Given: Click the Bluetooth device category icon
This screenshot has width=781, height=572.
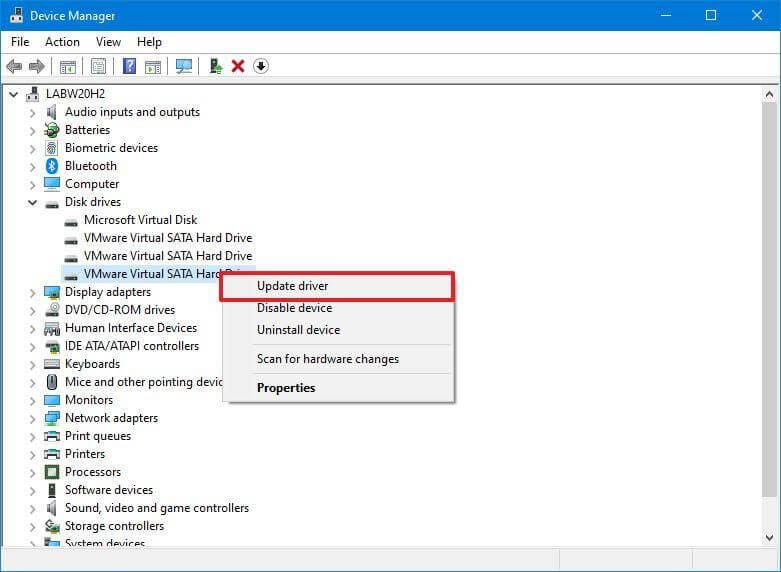Looking at the screenshot, I should (52, 166).
